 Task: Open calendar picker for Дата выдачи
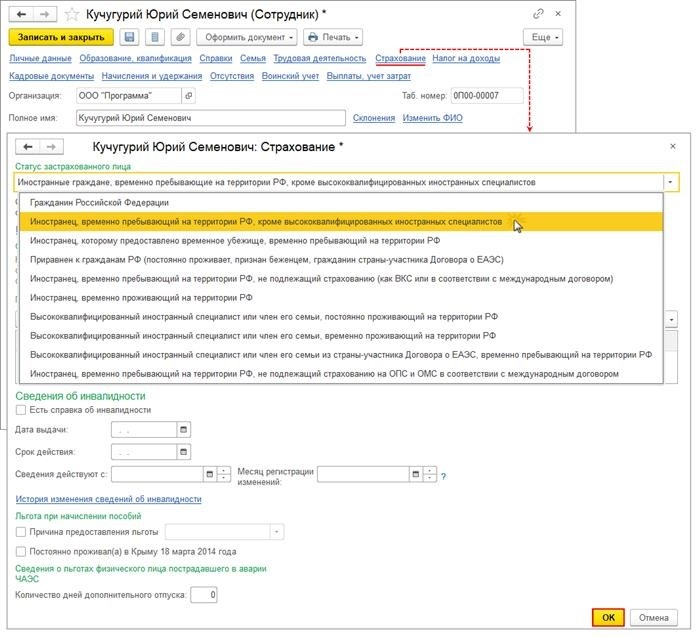183,429
